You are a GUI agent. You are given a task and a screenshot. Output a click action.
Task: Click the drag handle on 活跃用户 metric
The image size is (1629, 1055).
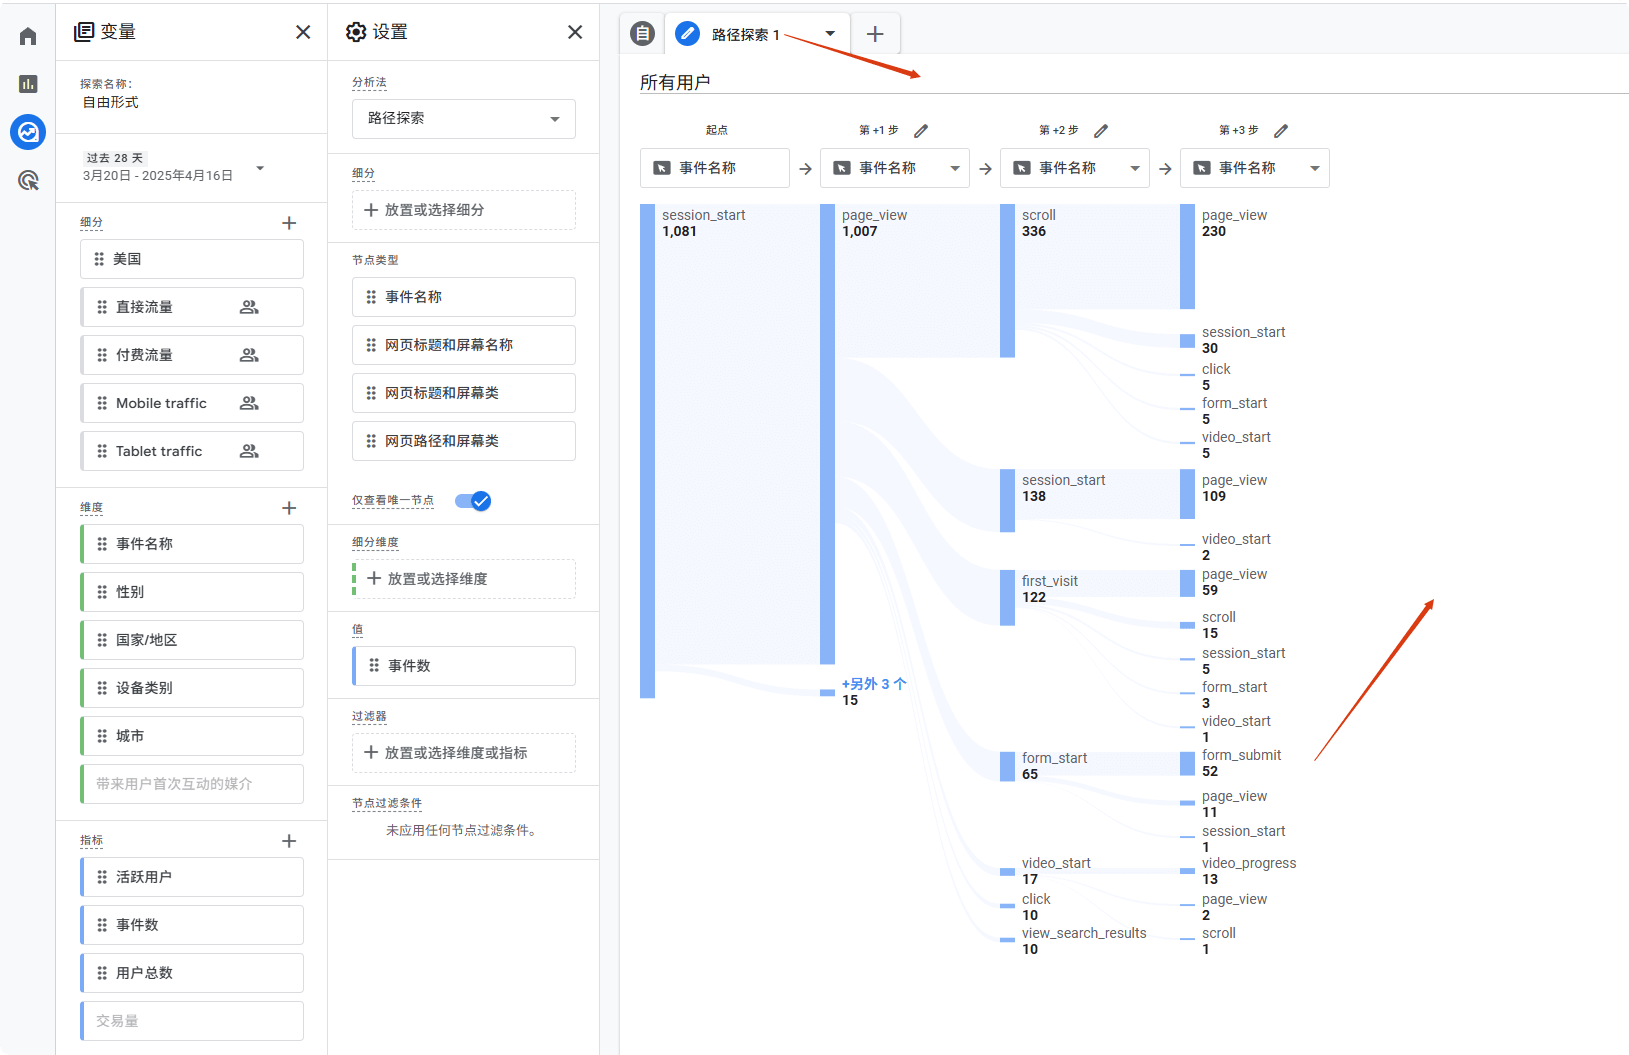tap(102, 877)
